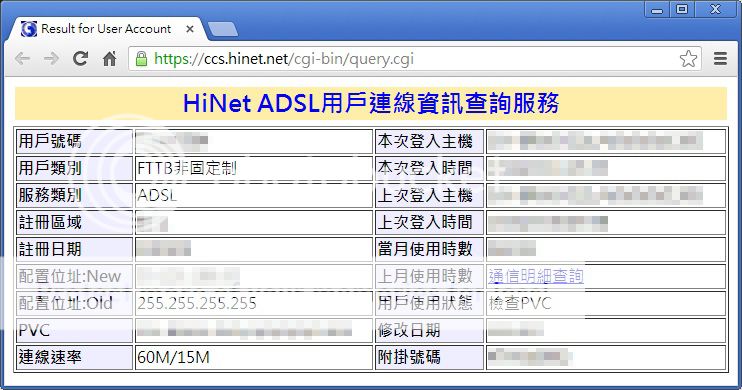The image size is (742, 390).
Task: Close the Chrome window
Action: pos(716,9)
